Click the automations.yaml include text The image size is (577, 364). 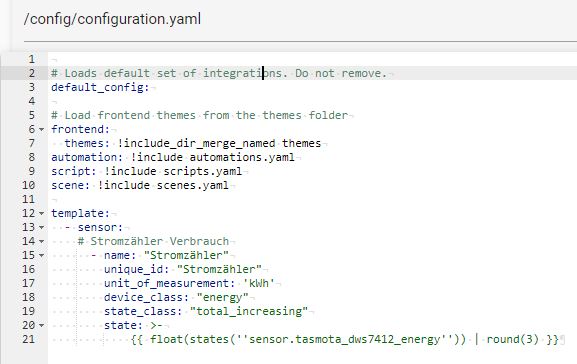tap(242, 157)
